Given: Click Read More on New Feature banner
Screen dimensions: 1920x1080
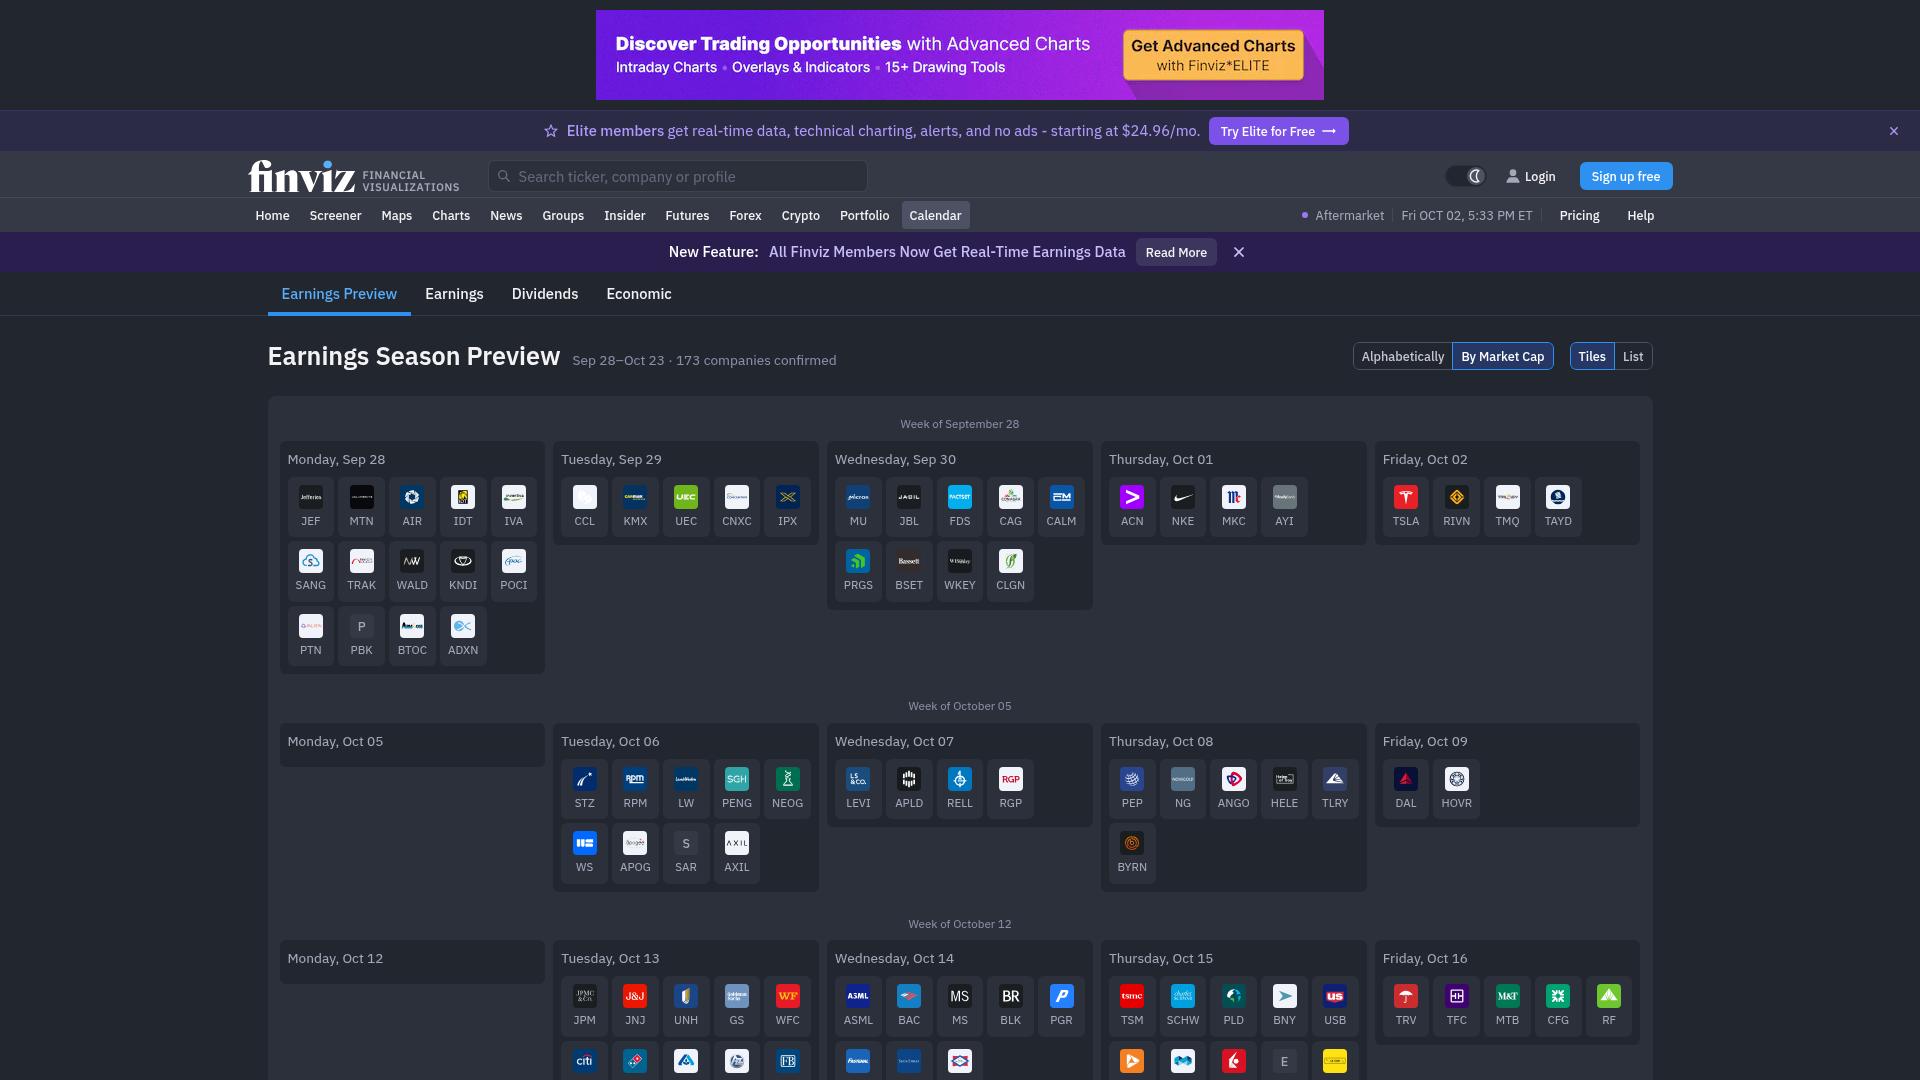Looking at the screenshot, I should [1176, 252].
